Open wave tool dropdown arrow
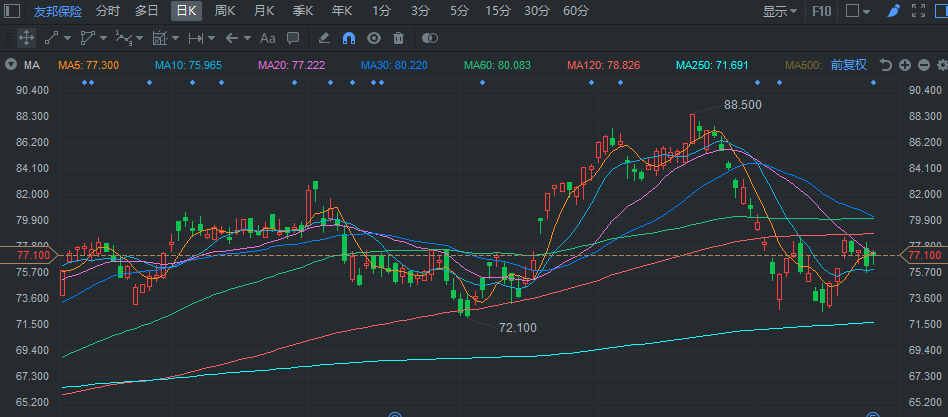Screen dimensions: 948x417 click(140, 38)
